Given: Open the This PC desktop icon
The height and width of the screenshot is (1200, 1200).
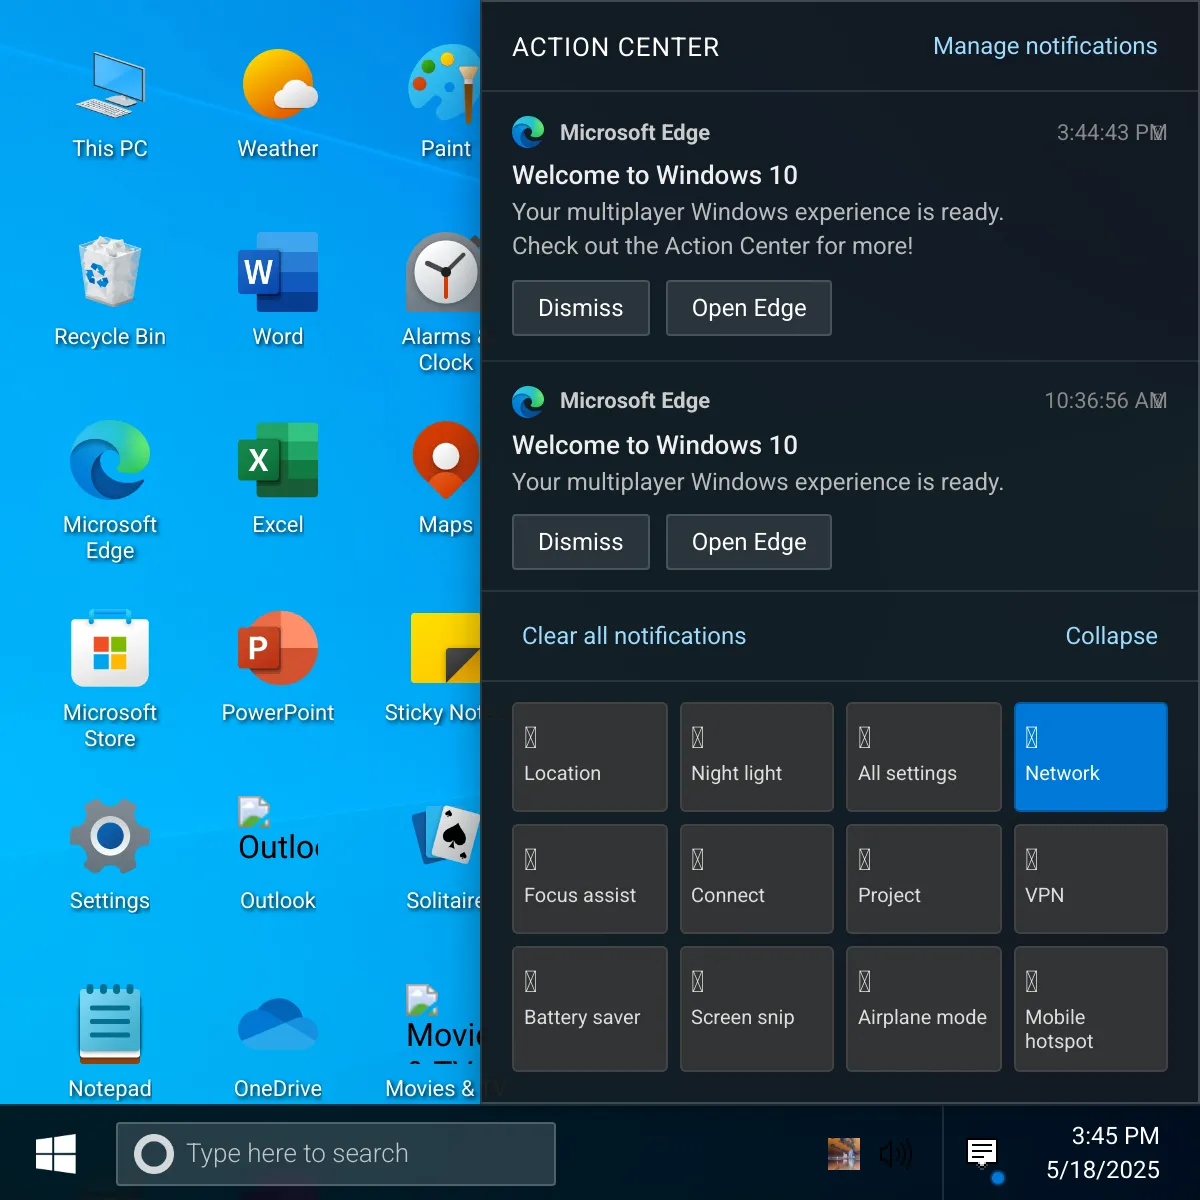Looking at the screenshot, I should click(x=110, y=104).
